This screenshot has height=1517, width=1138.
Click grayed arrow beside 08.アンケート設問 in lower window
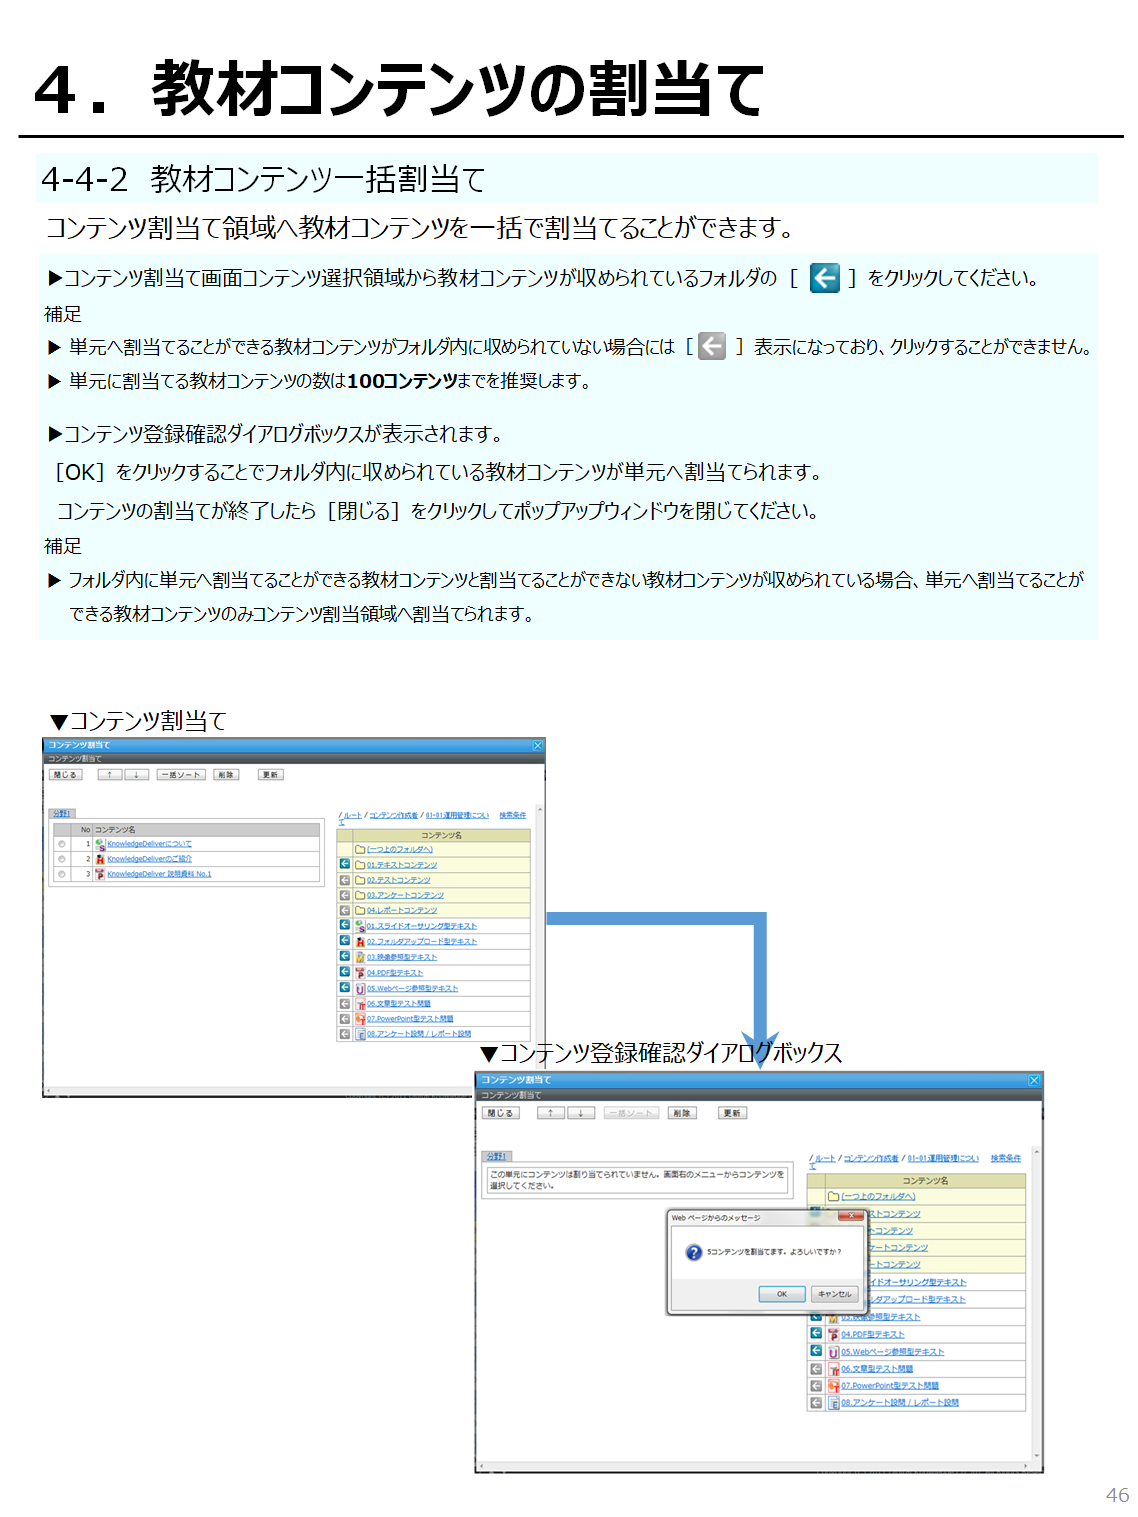click(x=816, y=1402)
